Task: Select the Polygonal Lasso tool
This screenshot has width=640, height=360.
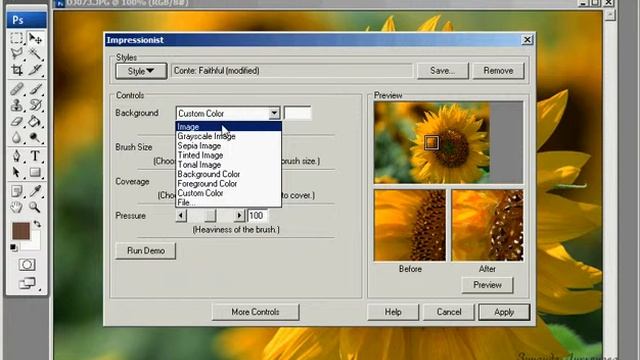Action: click(x=16, y=54)
